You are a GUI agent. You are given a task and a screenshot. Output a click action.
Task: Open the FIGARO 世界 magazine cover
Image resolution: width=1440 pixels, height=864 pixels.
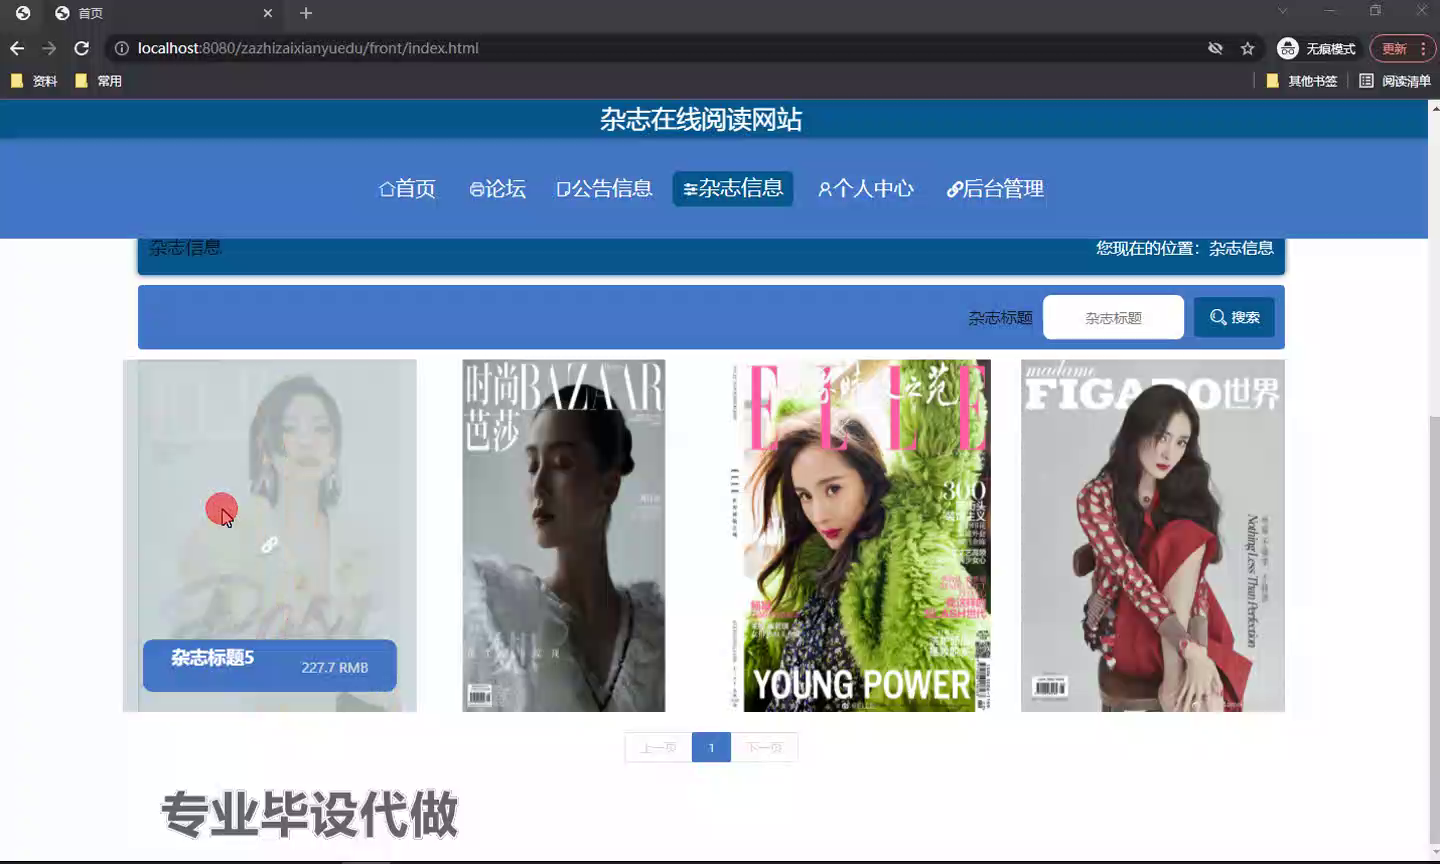1153,536
